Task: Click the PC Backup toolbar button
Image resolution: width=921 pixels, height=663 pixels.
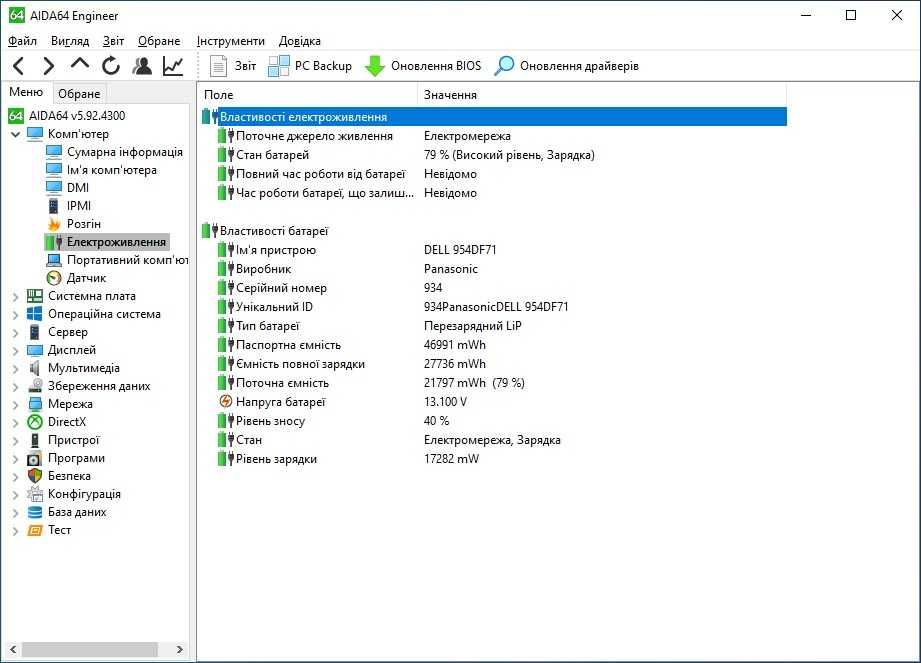Action: click(x=310, y=66)
